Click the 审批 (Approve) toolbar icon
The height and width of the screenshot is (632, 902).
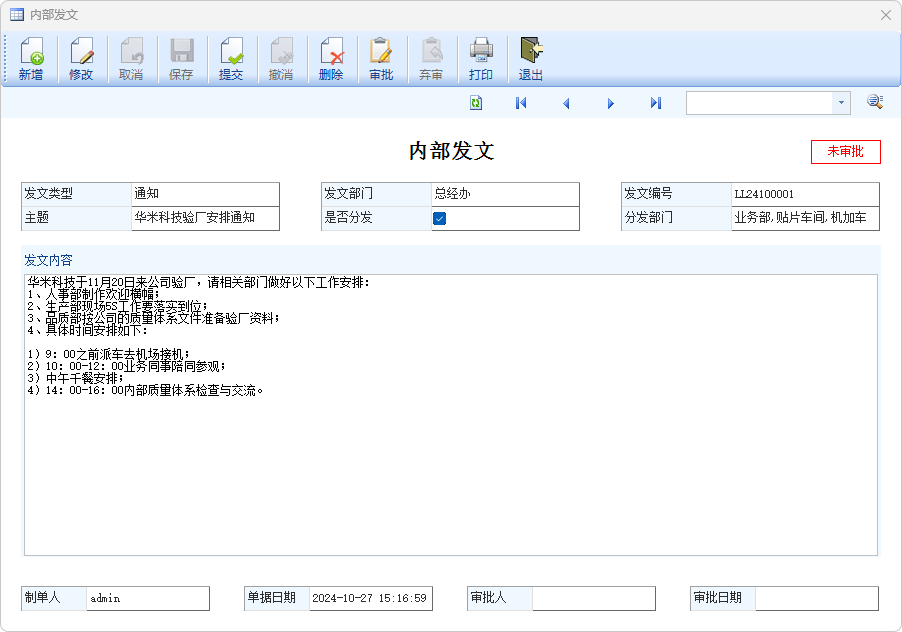click(381, 59)
